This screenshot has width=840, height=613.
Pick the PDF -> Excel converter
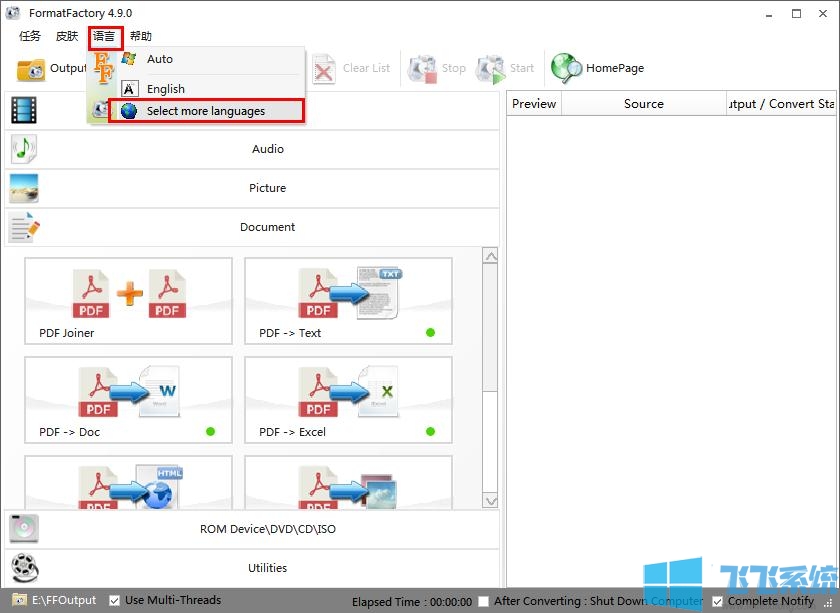(x=348, y=400)
